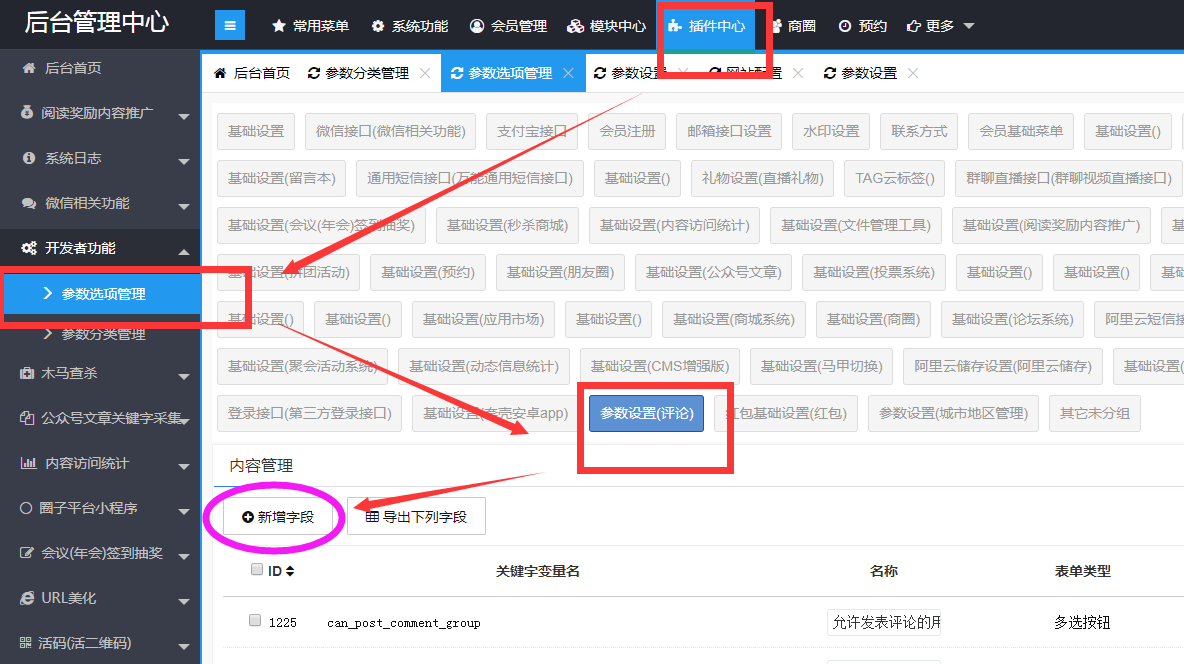This screenshot has width=1184, height=664.
Task: Expand the 木马查杀 sidebar menu
Action: pyautogui.click(x=184, y=376)
